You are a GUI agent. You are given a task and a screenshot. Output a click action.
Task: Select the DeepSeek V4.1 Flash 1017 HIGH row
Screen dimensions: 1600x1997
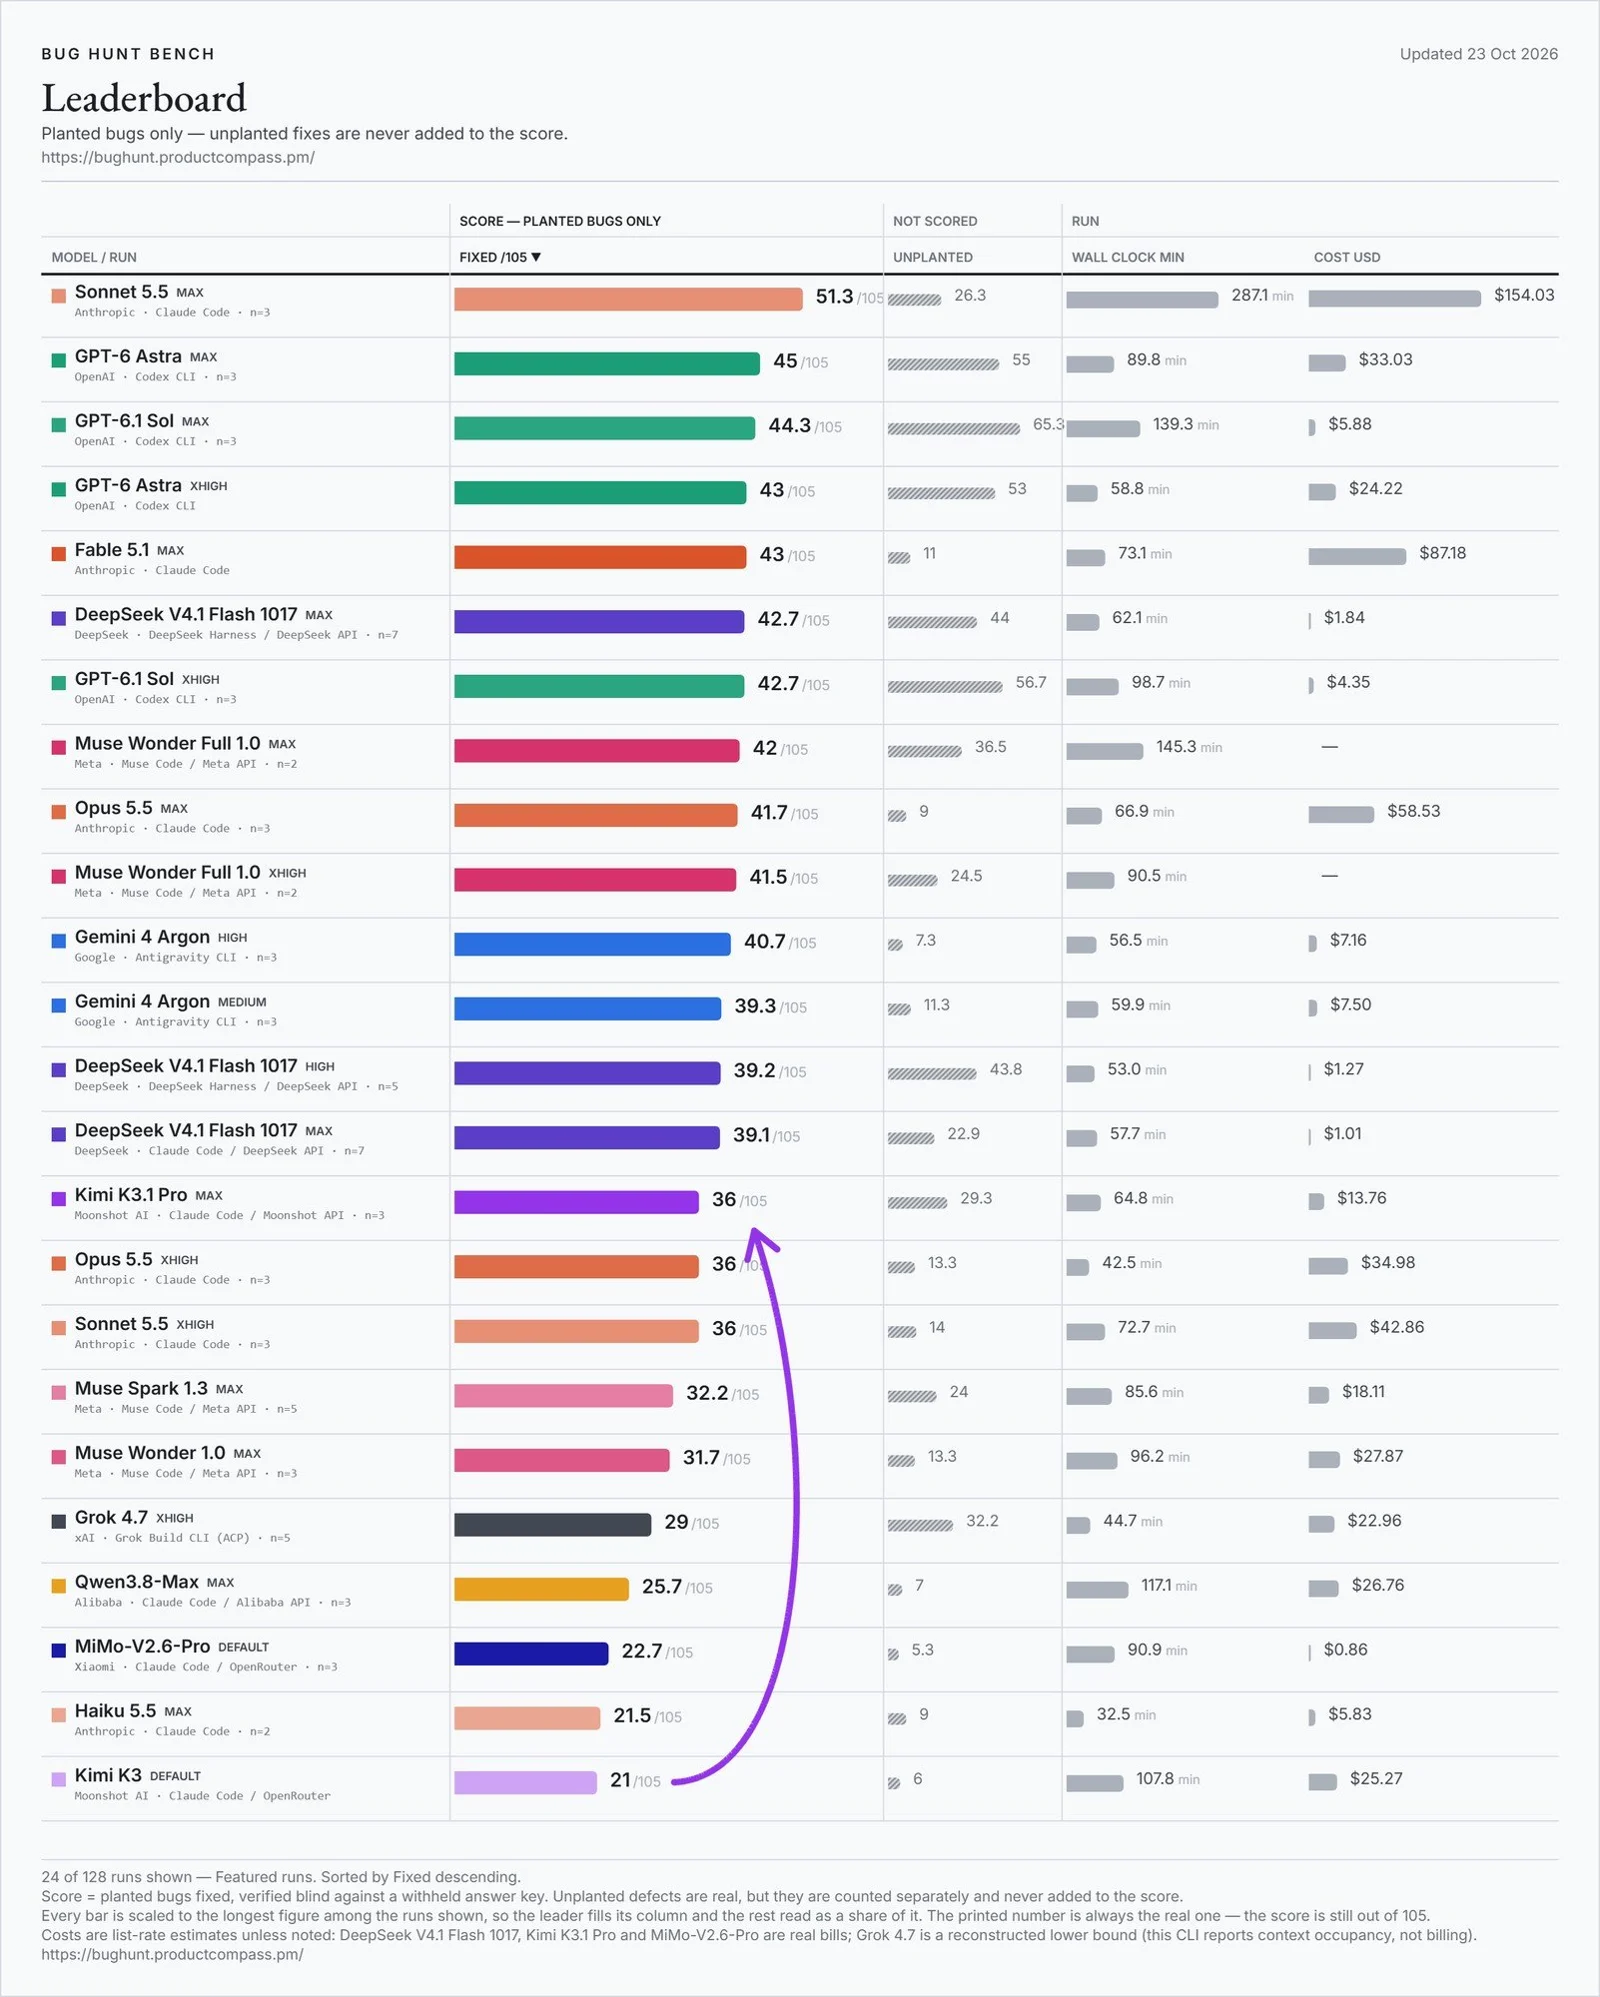(x=799, y=1079)
